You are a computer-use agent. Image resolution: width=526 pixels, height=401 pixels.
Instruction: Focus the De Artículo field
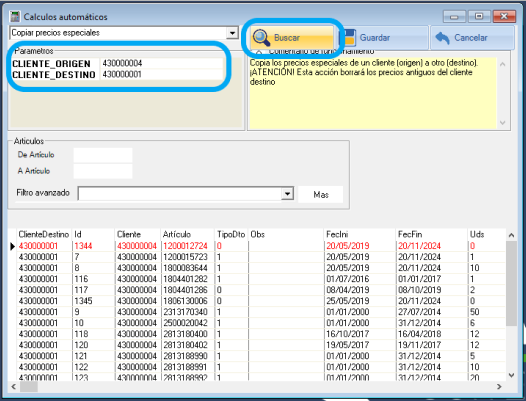[103, 155]
